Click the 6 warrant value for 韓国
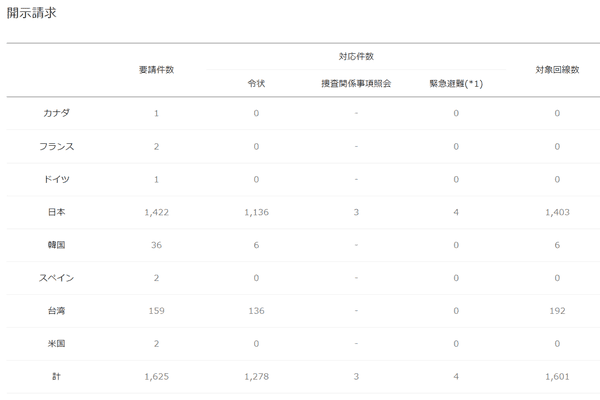Viewport: 600px width, 400px height. tap(256, 245)
